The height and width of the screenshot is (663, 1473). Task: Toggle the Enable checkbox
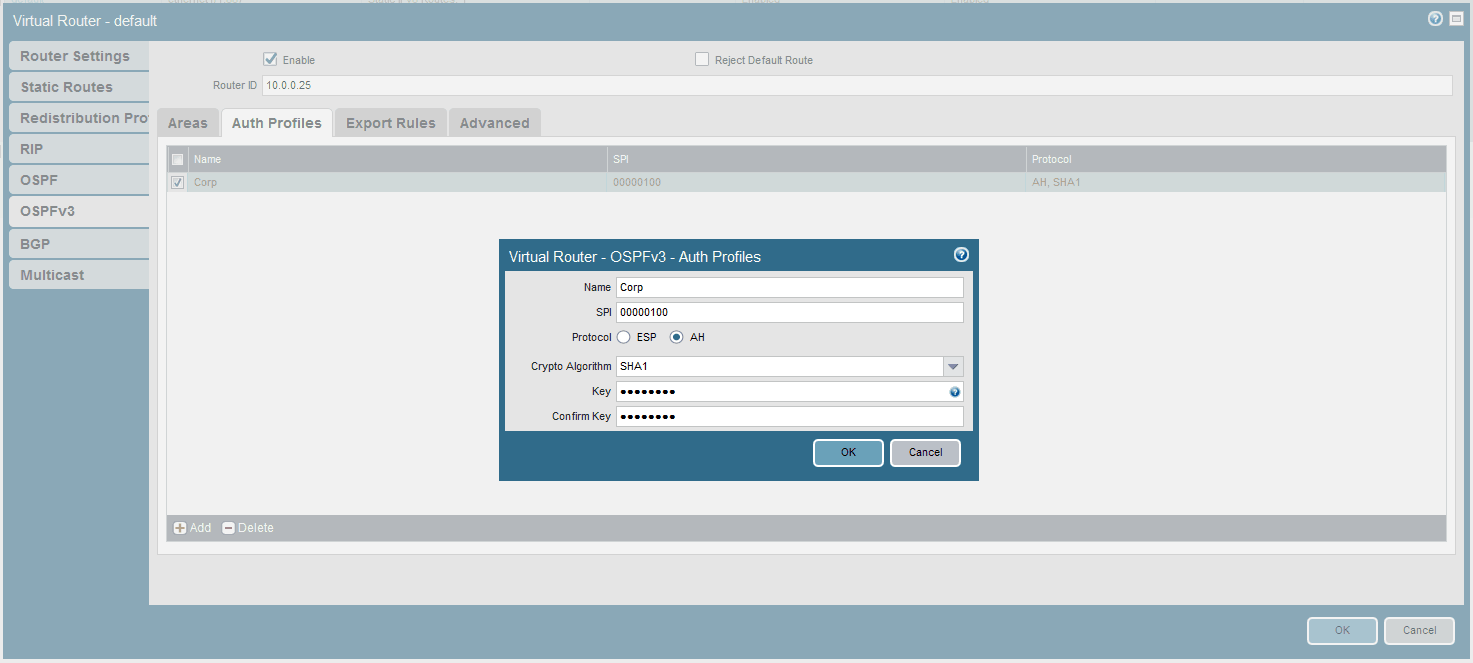tap(270, 59)
